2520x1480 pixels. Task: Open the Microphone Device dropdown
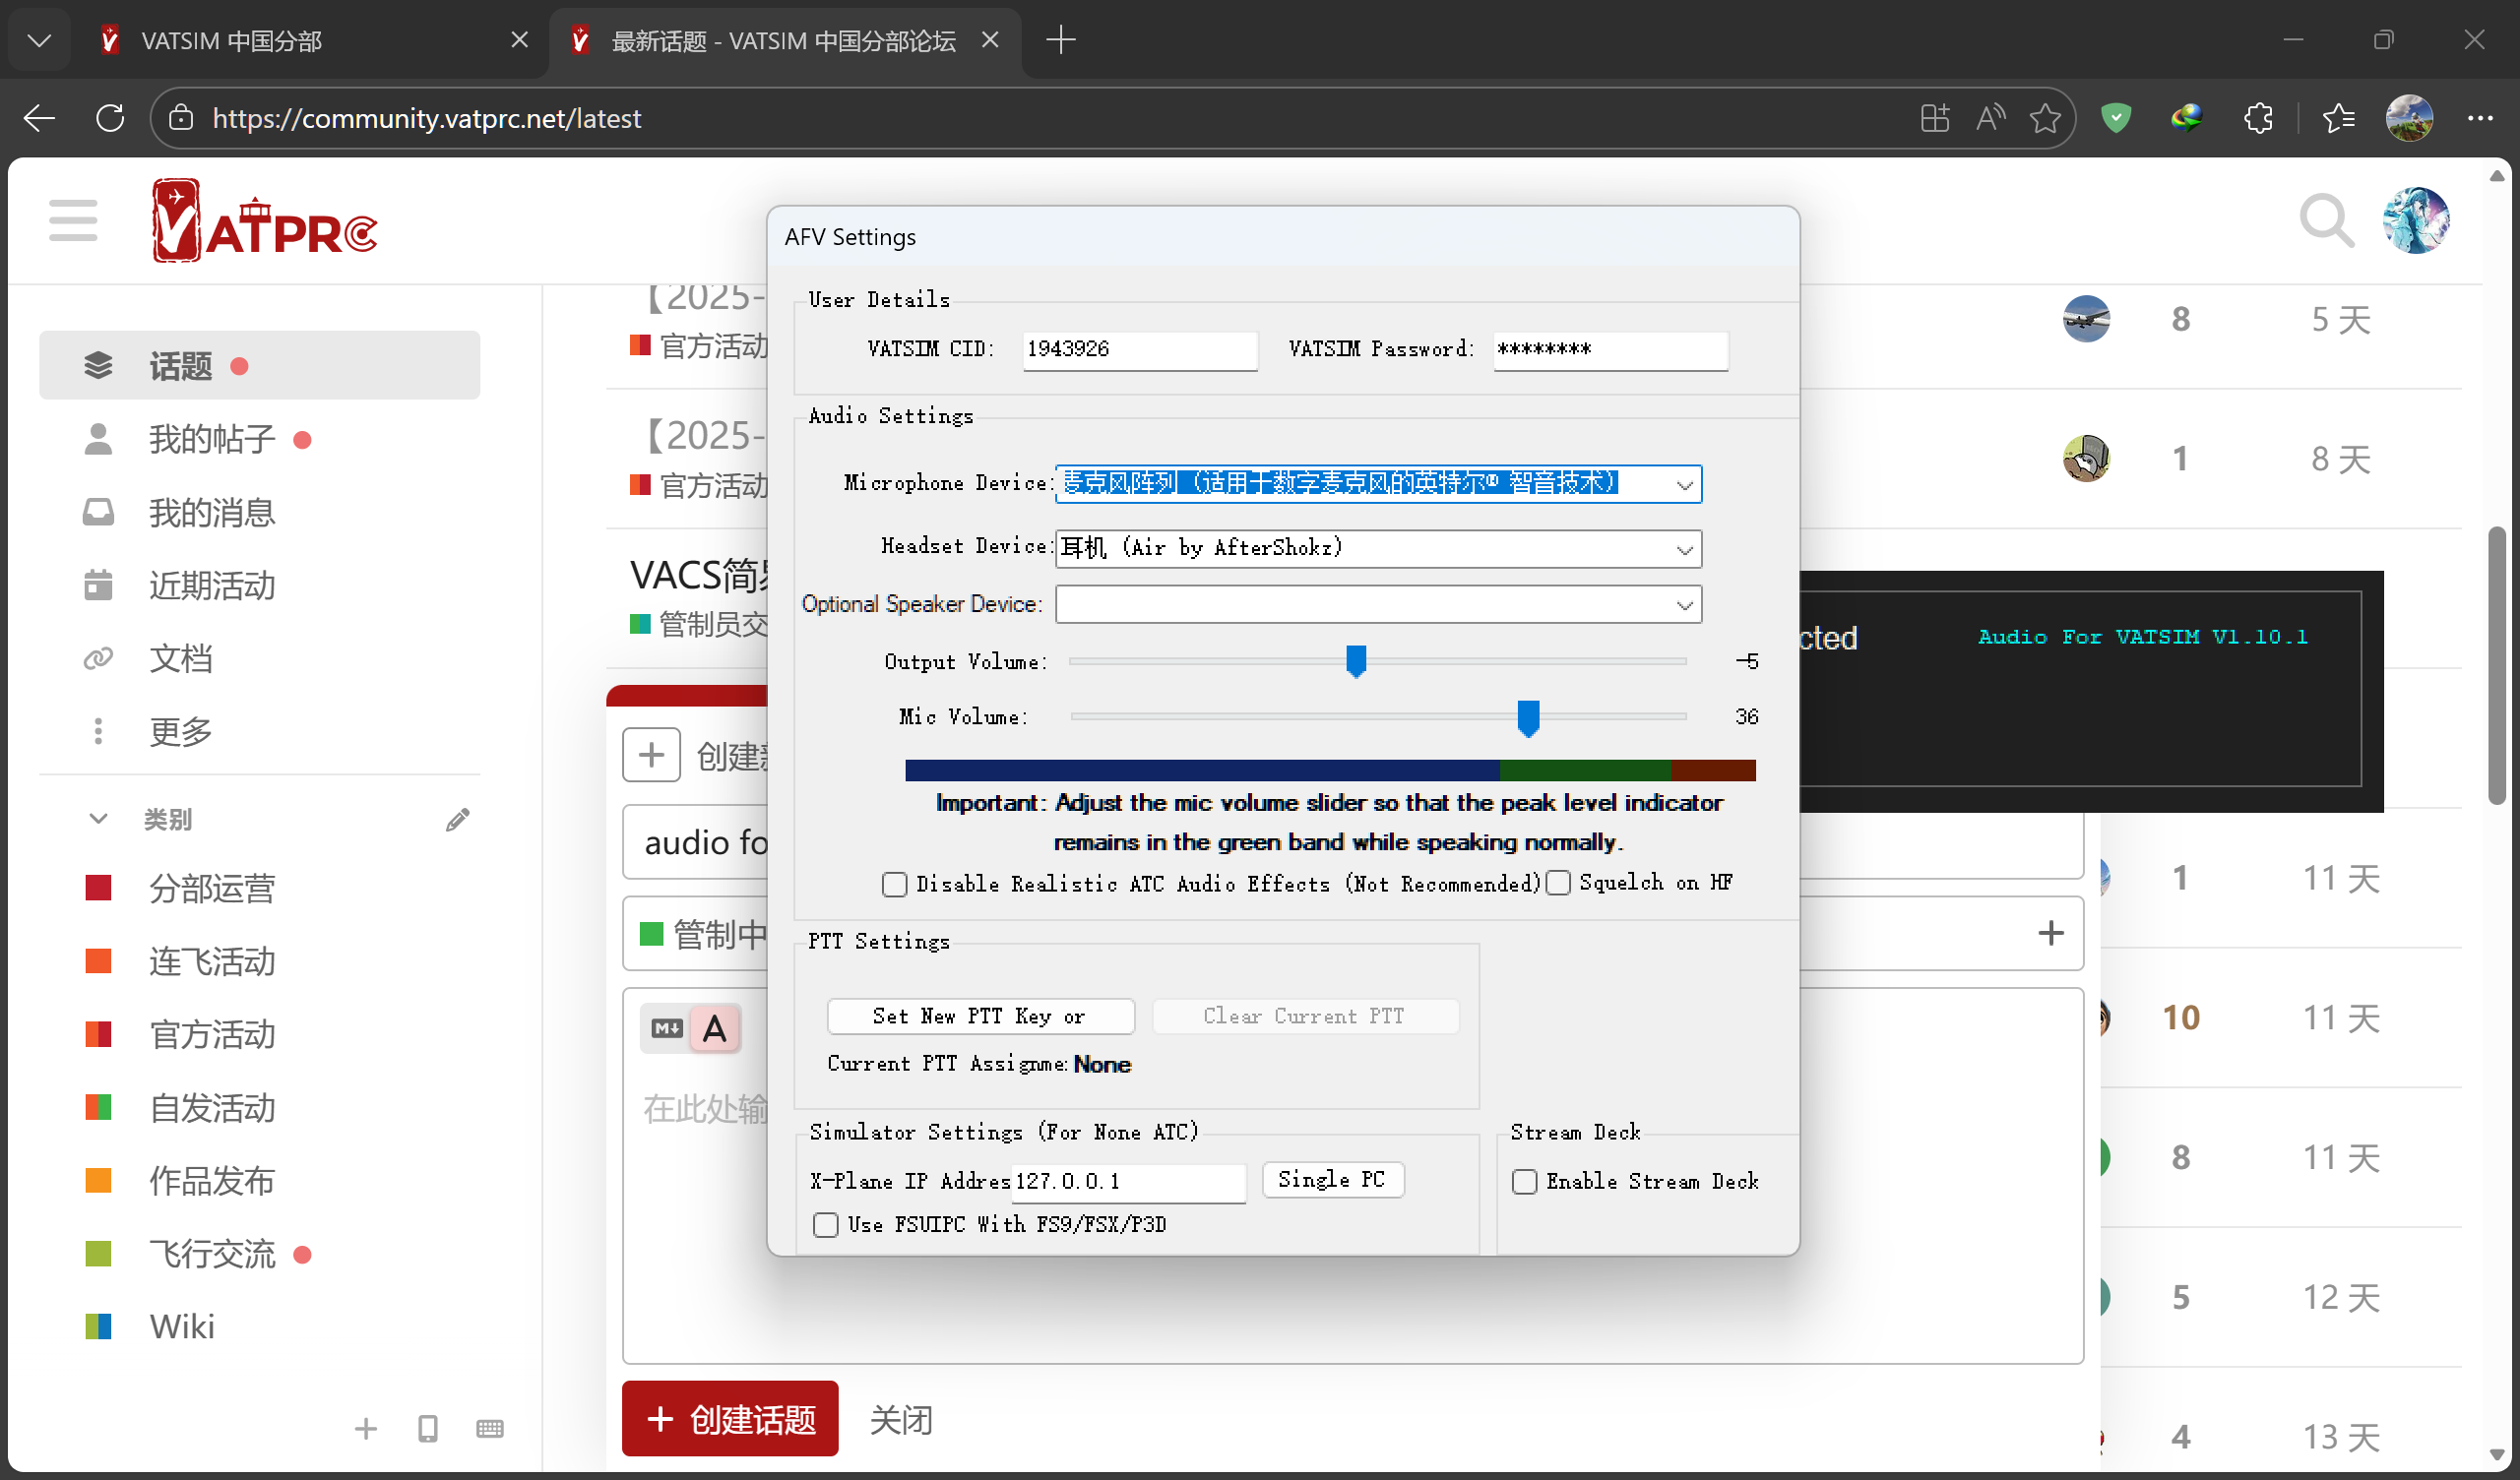(1684, 485)
